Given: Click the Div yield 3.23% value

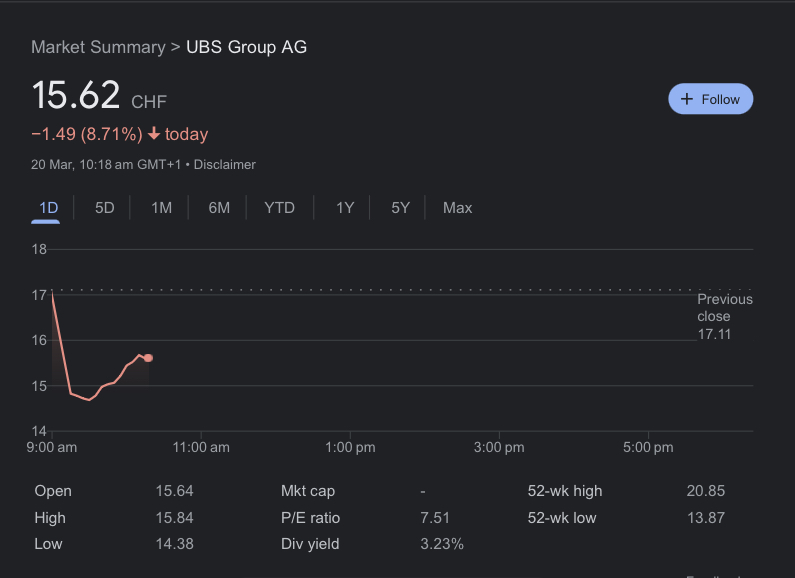Looking at the screenshot, I should coord(442,544).
